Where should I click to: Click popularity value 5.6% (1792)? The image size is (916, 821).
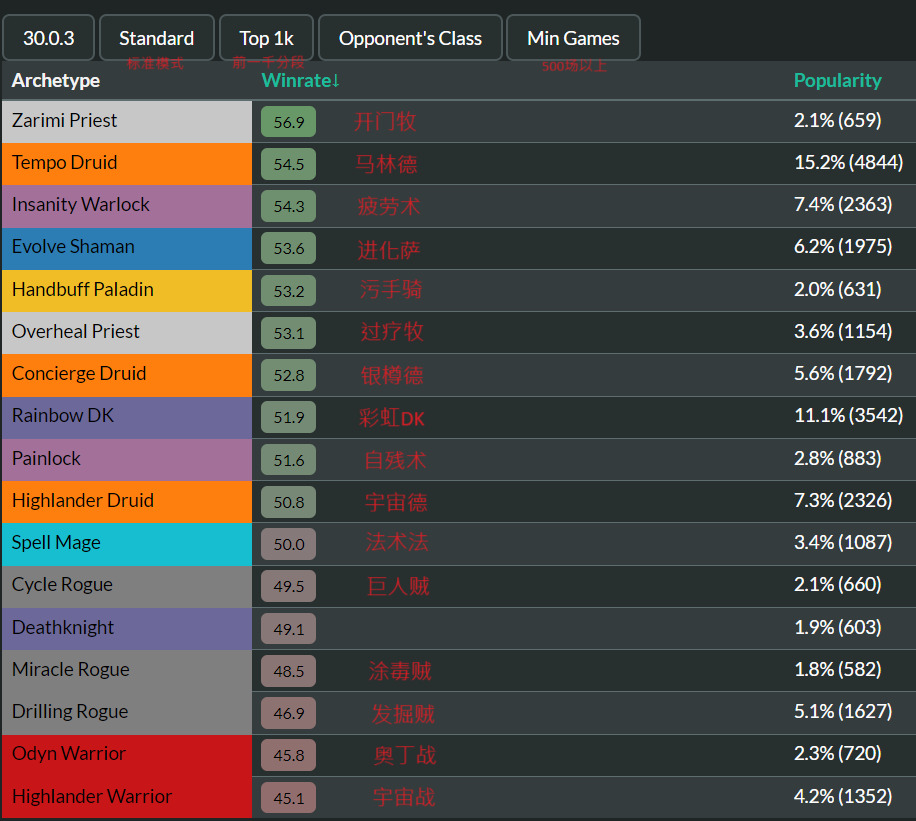842,373
